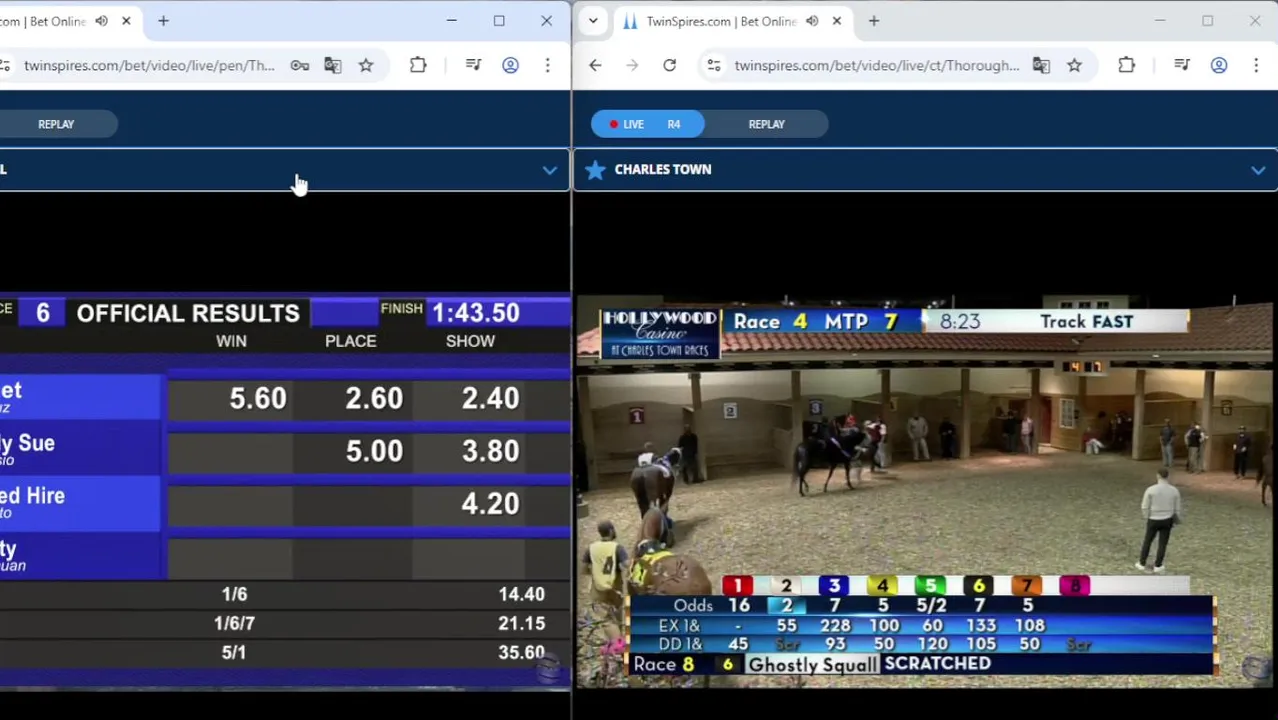
Task: Close the right window's TwinSpires tab
Action: [x=837, y=21]
